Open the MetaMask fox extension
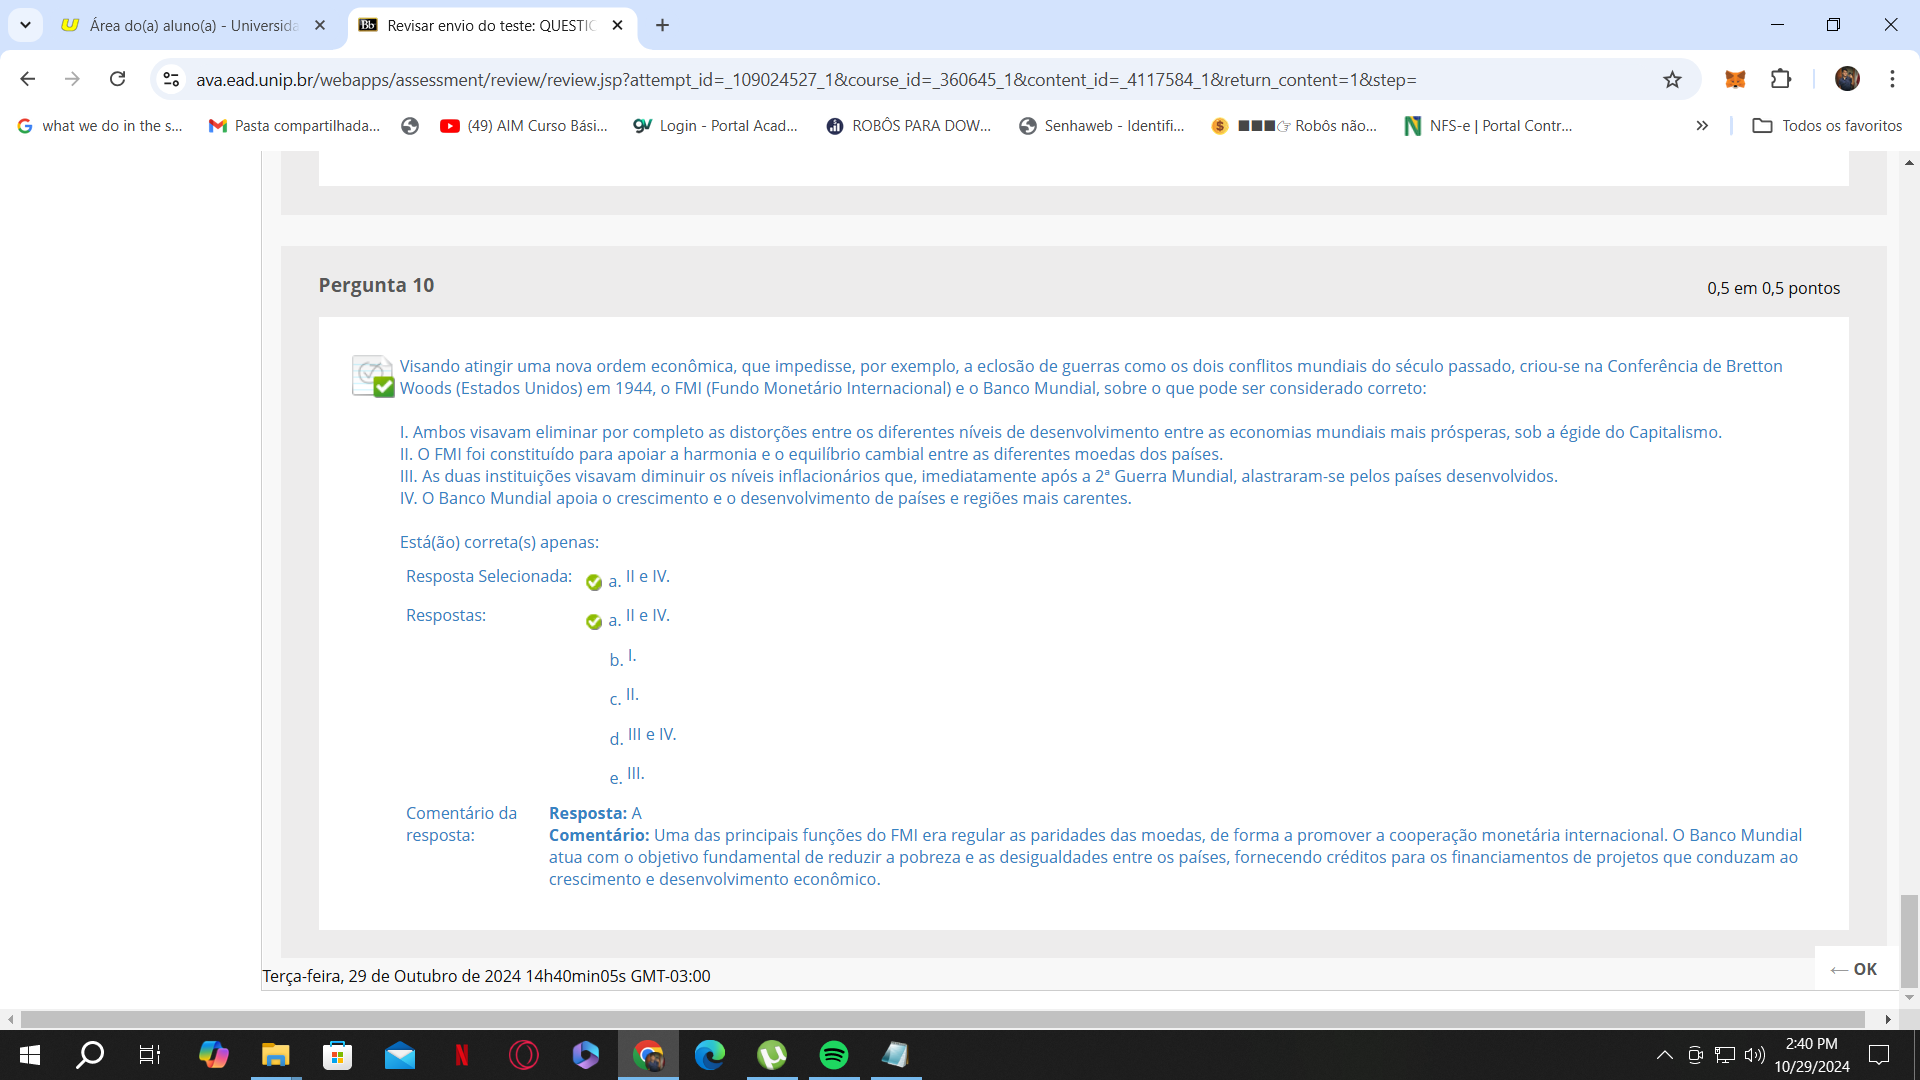 pyautogui.click(x=1735, y=80)
